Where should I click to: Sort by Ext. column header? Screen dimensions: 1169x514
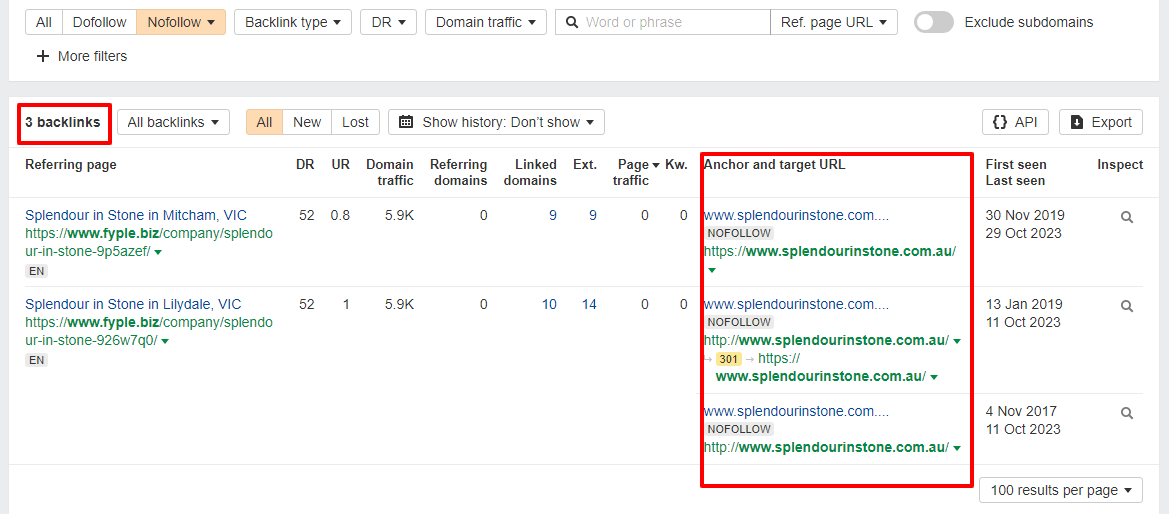click(x=584, y=165)
